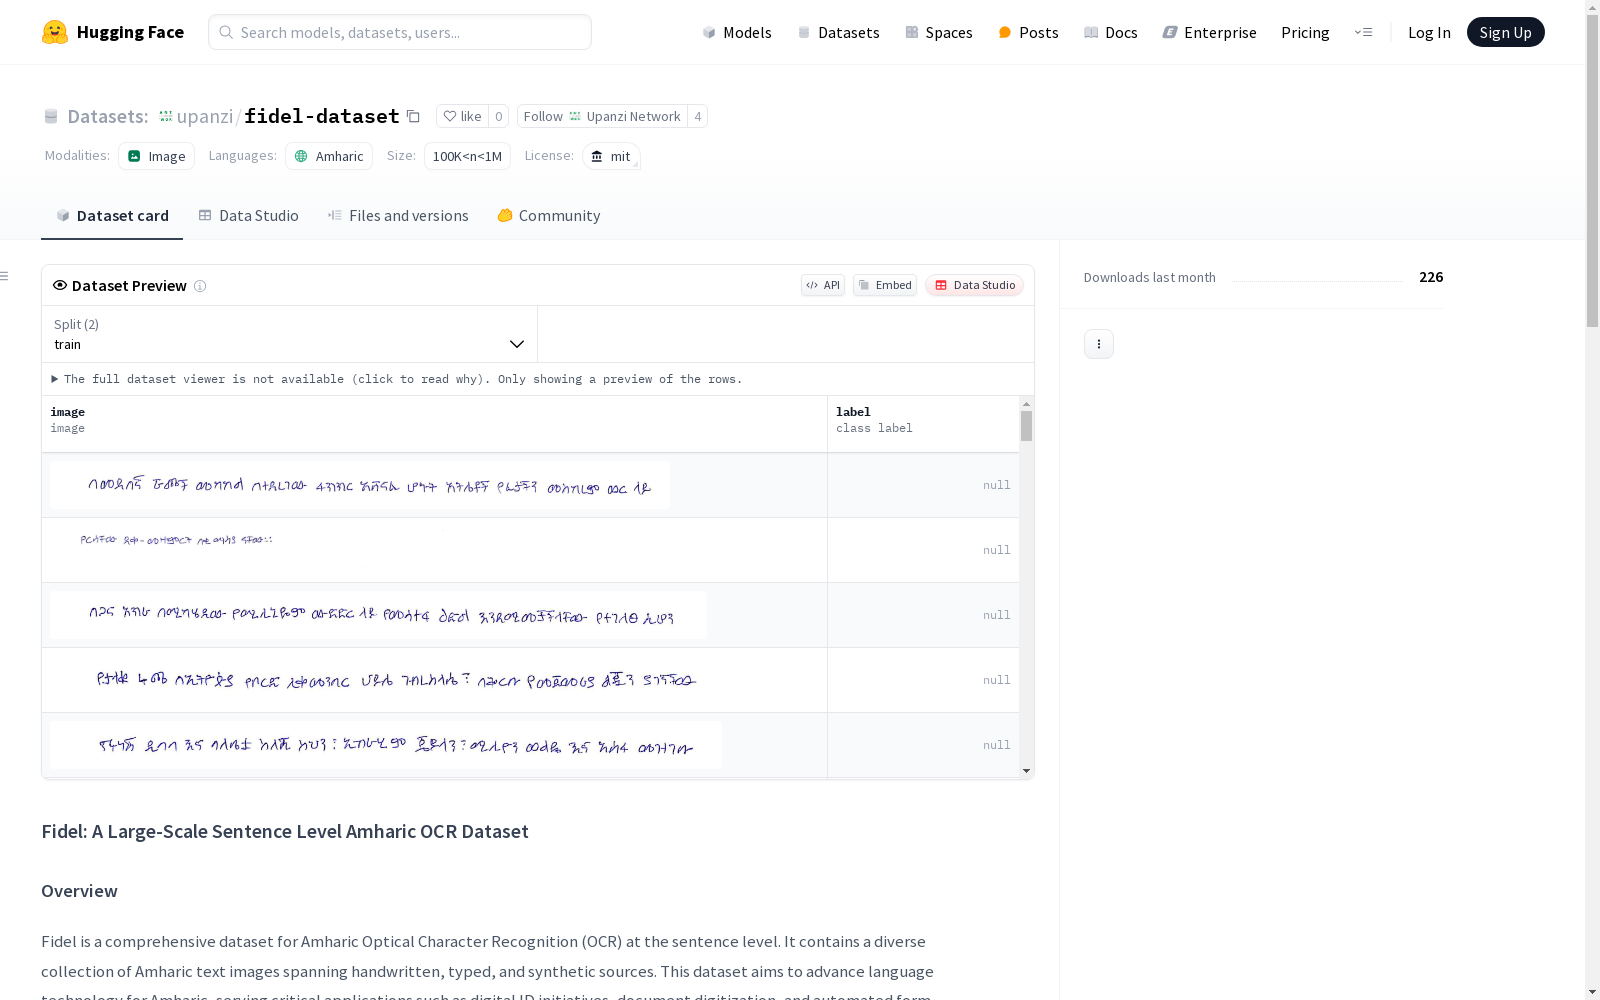Click the Sign Up button
This screenshot has height=1000, width=1600.
1505,32
